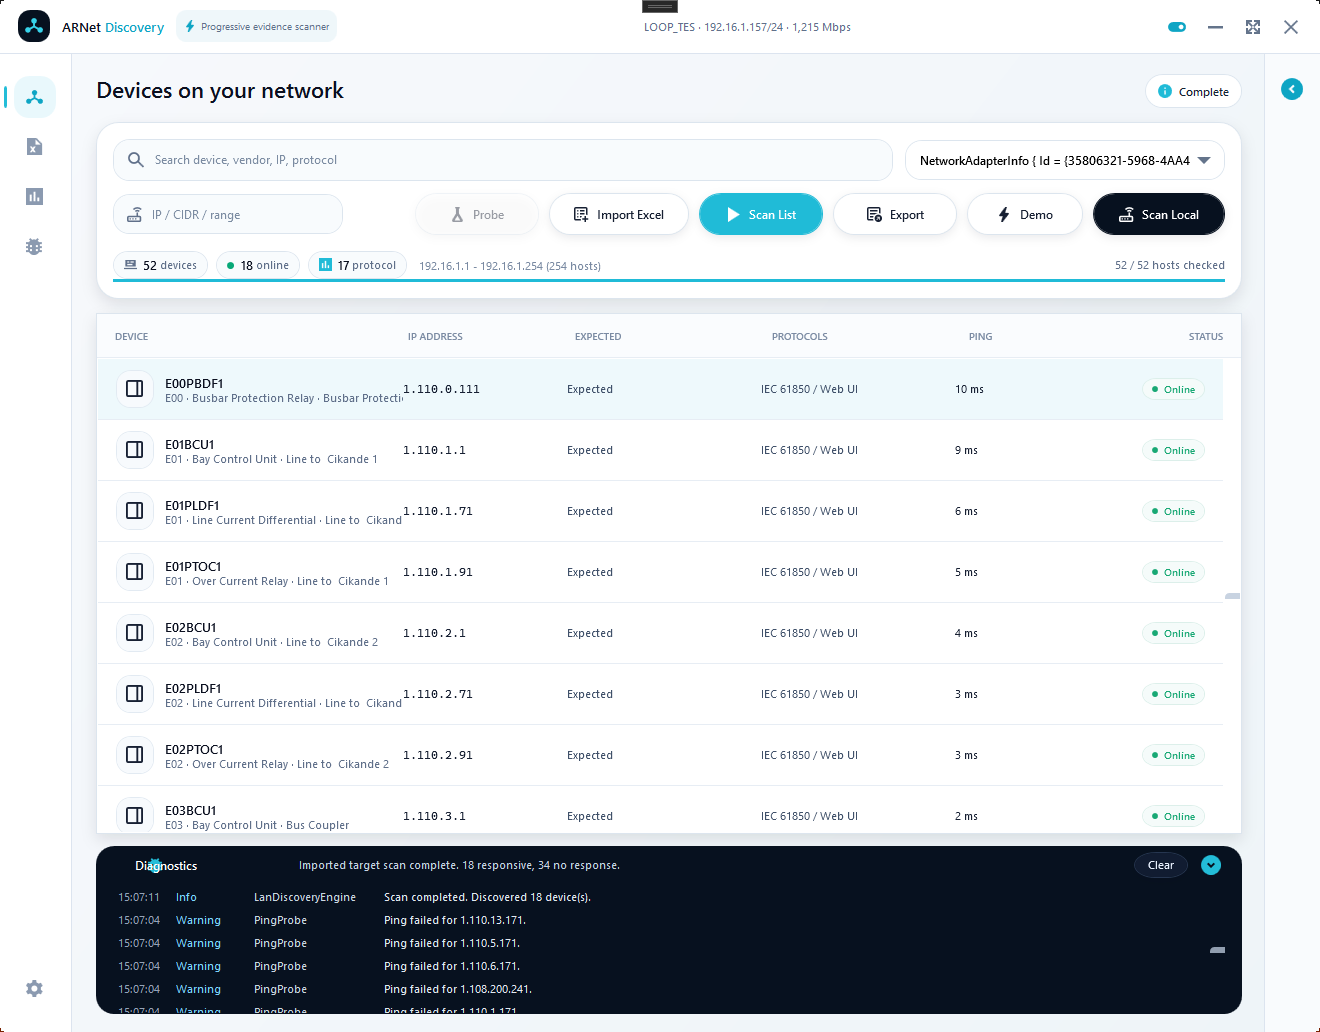The width and height of the screenshot is (1320, 1032).
Task: Click device icon for E02PLDF1
Action: point(135,694)
